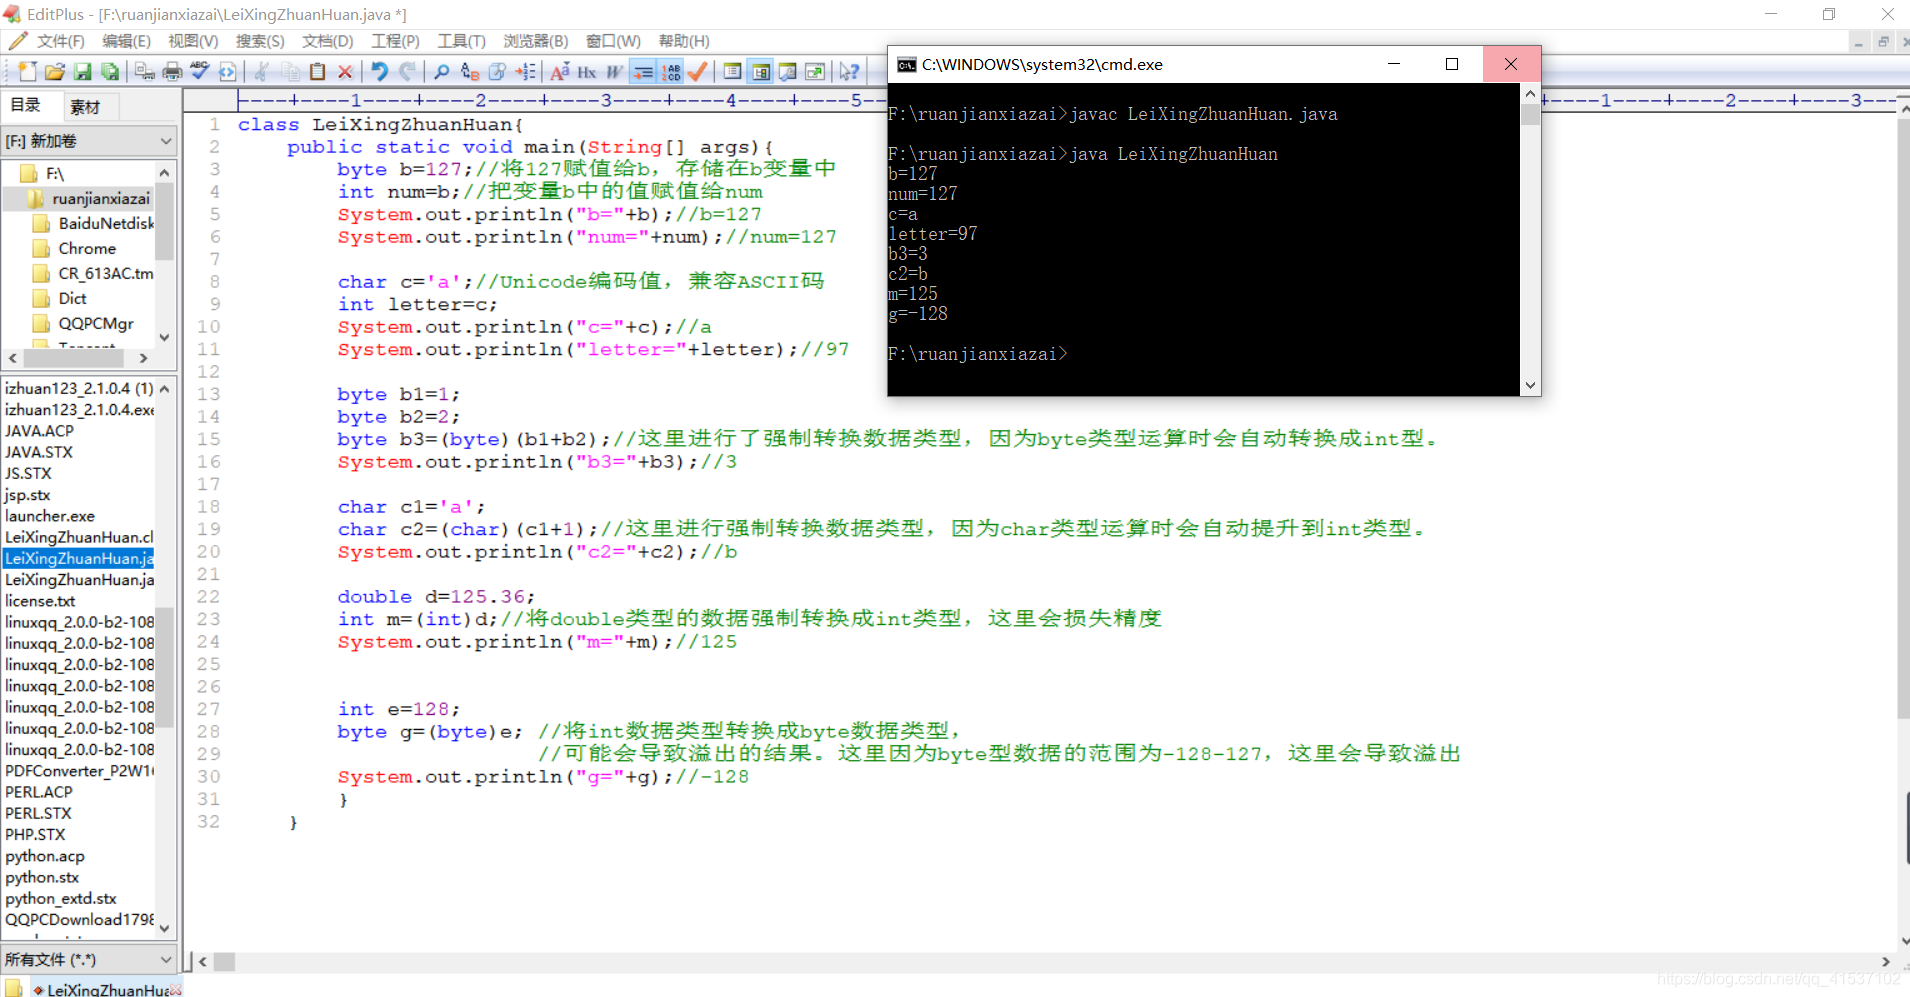This screenshot has height=997, width=1910.
Task: Toggle the Auto Indent toolbar button
Action: 643,71
